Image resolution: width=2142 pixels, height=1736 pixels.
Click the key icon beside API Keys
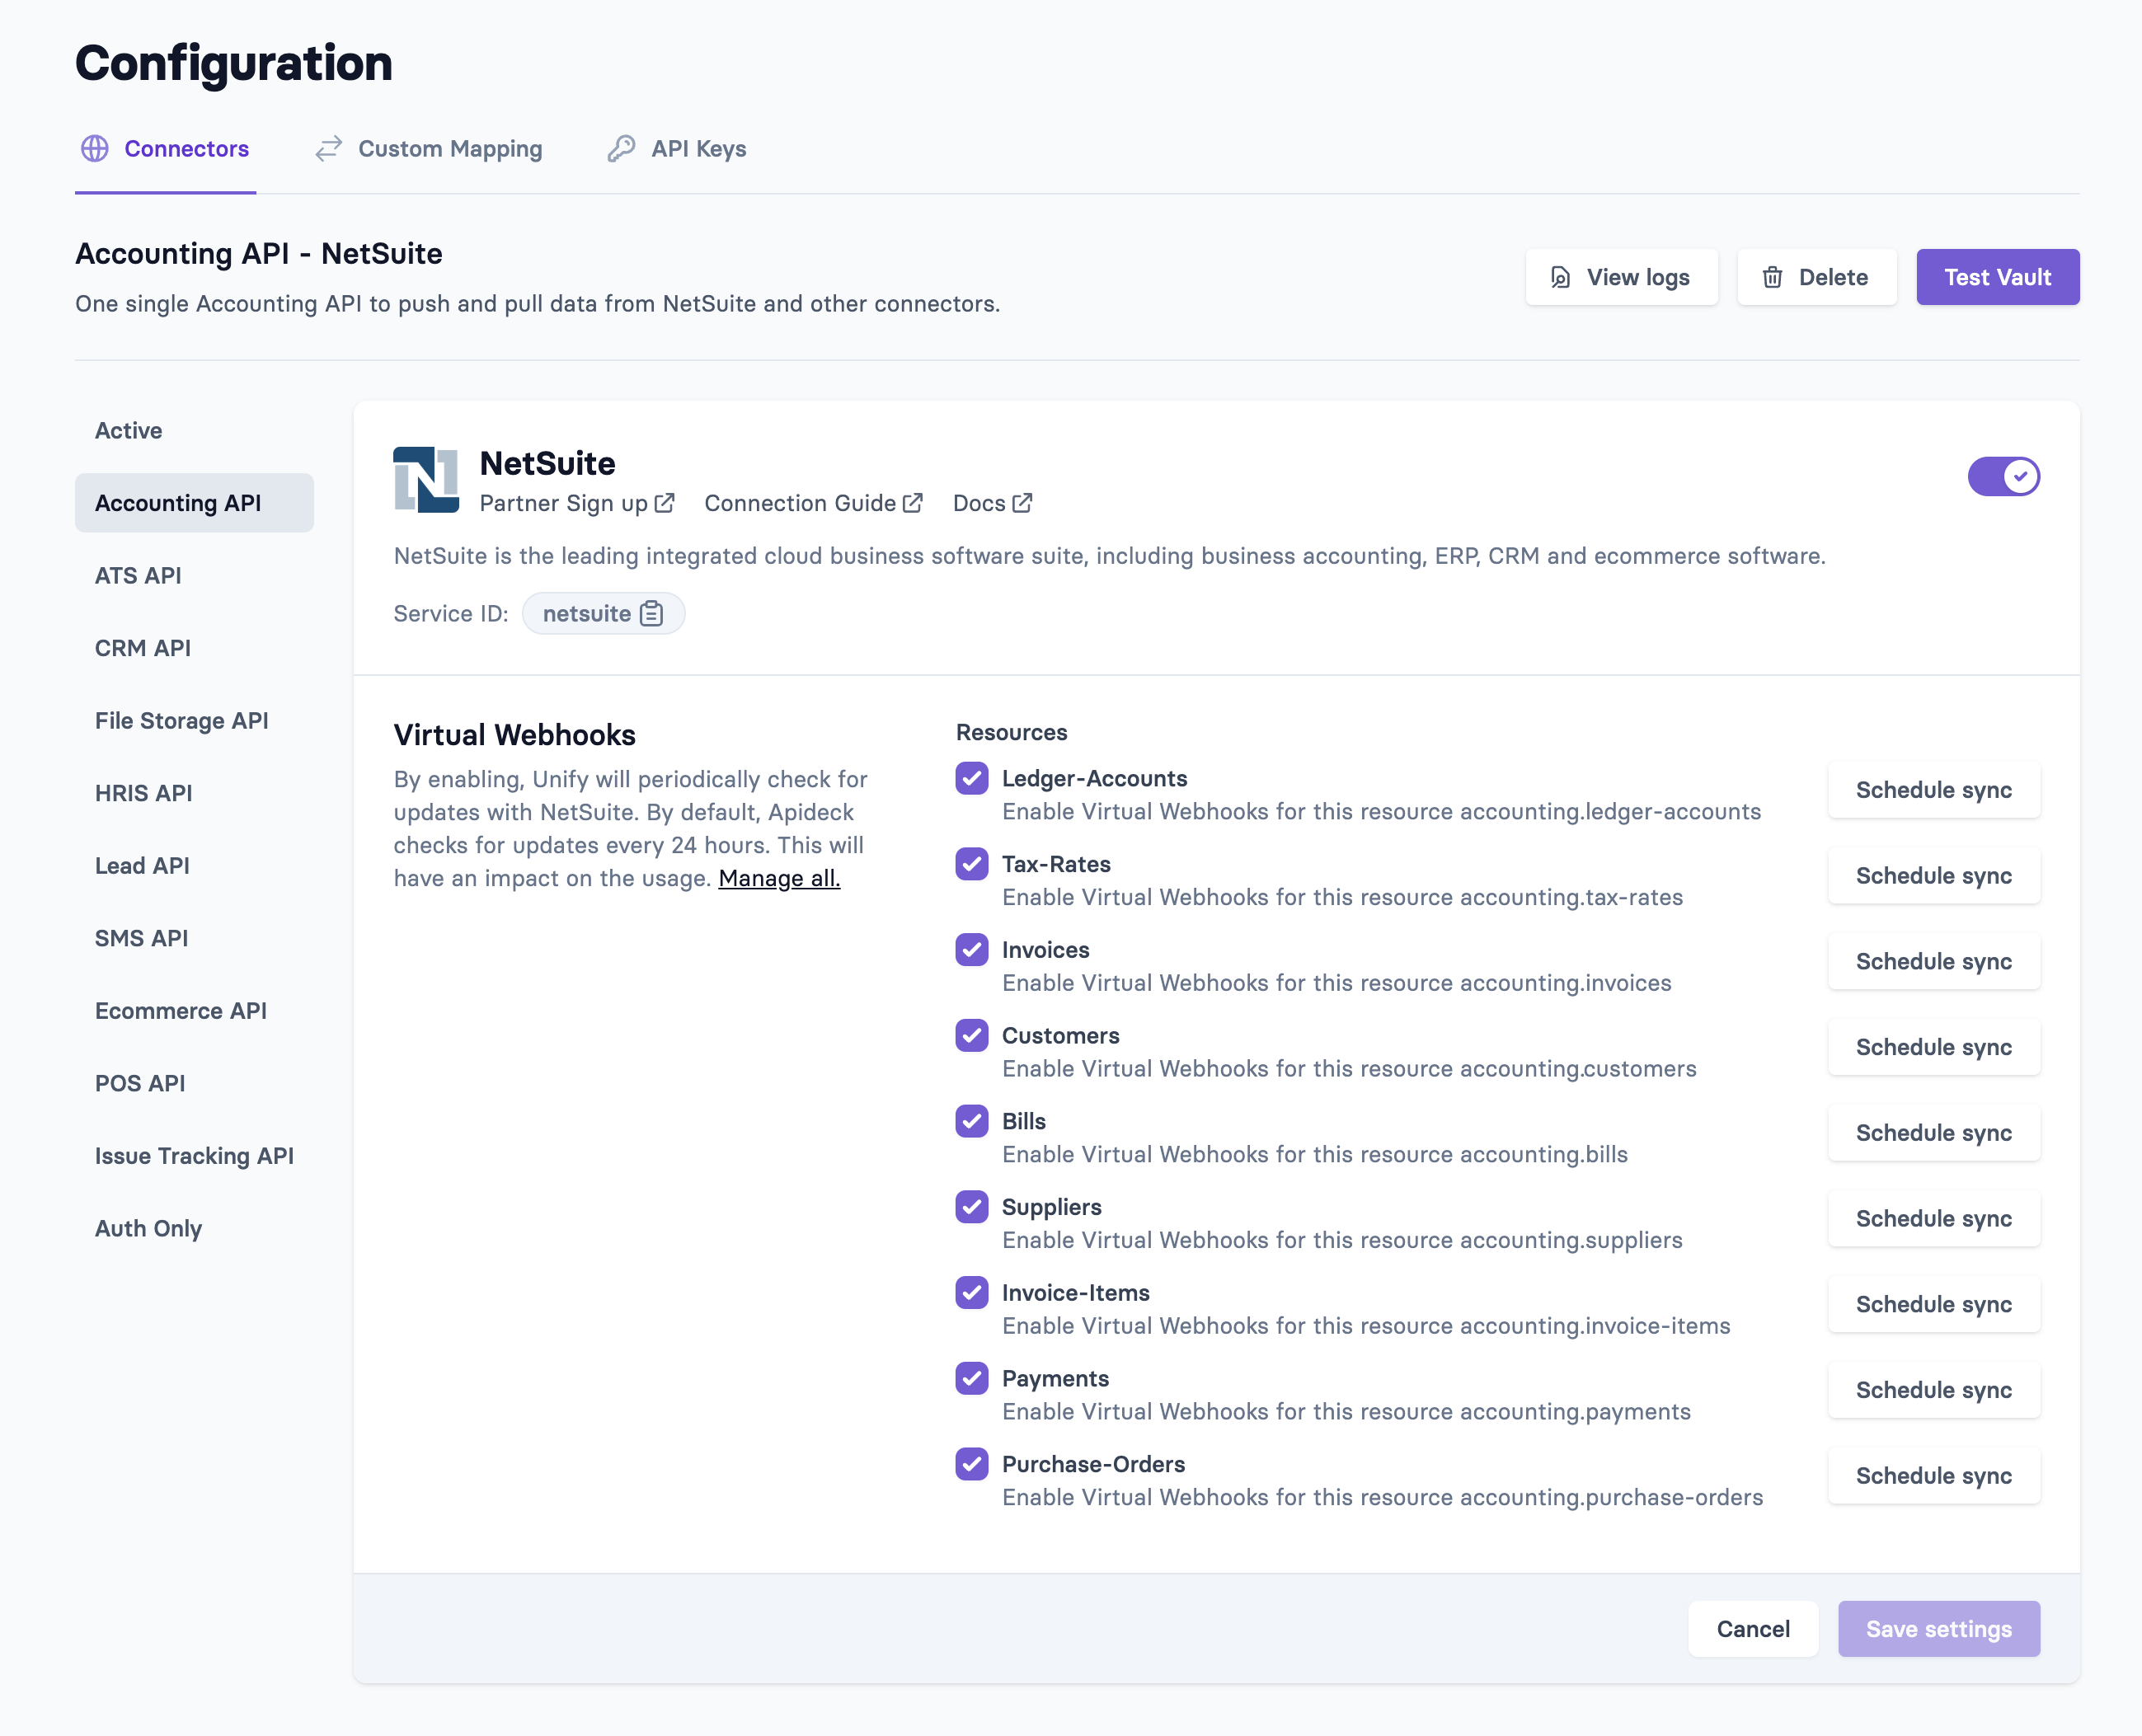pyautogui.click(x=621, y=149)
